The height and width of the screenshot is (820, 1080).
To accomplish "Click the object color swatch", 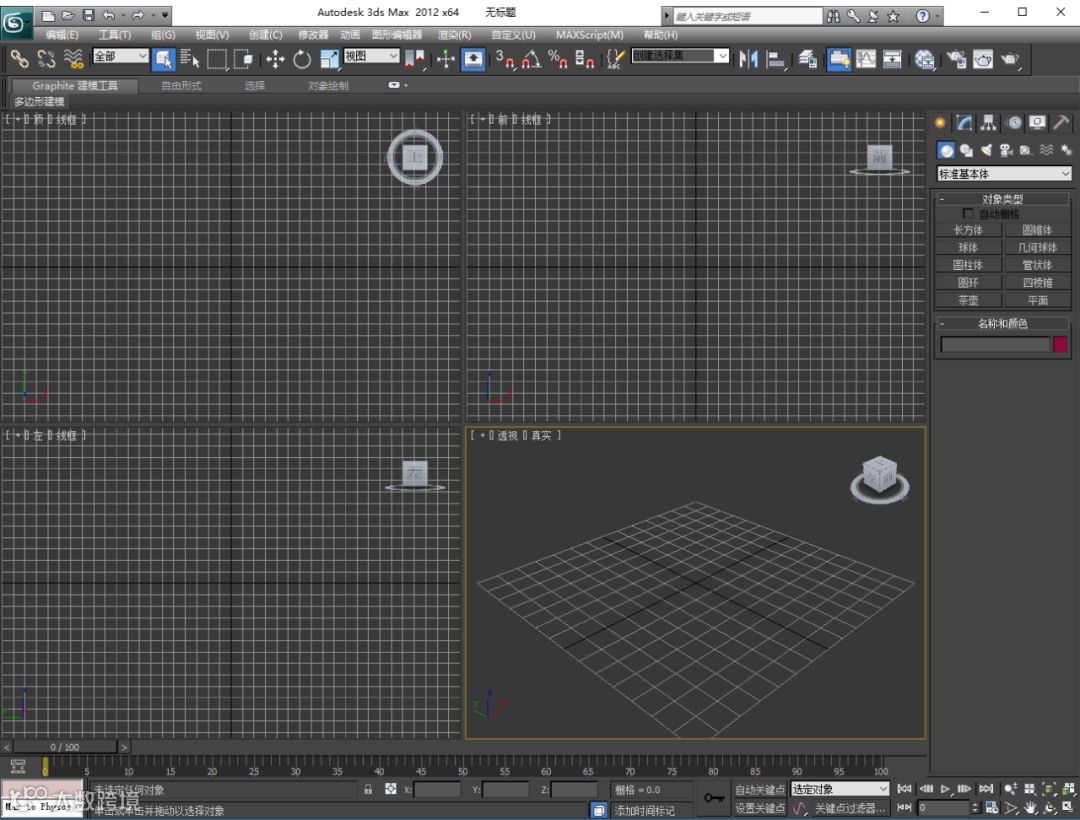I will [1060, 344].
